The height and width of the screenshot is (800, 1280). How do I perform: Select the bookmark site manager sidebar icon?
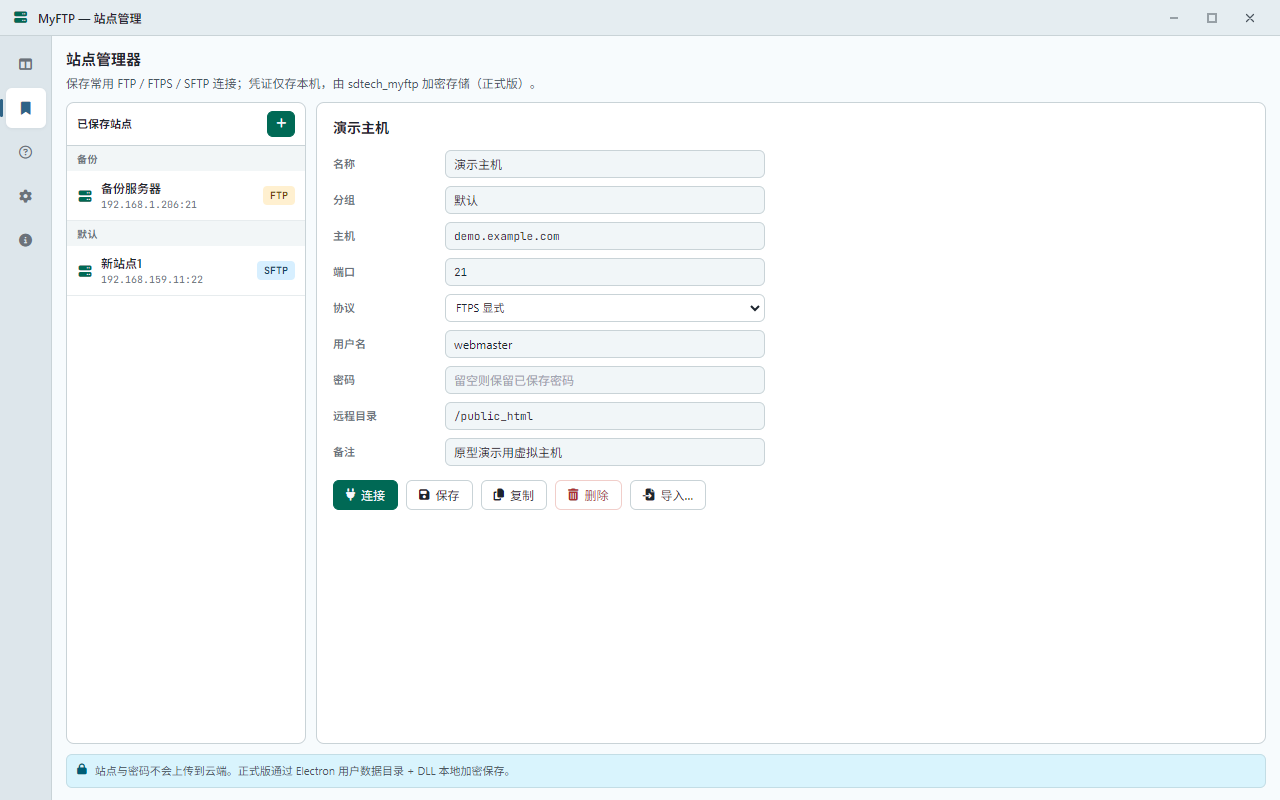click(x=26, y=108)
